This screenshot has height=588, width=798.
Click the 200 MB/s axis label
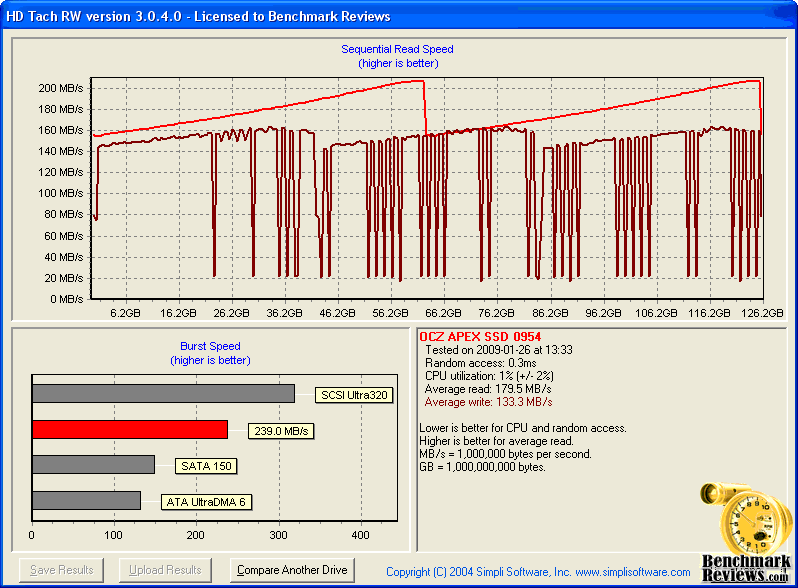61,88
